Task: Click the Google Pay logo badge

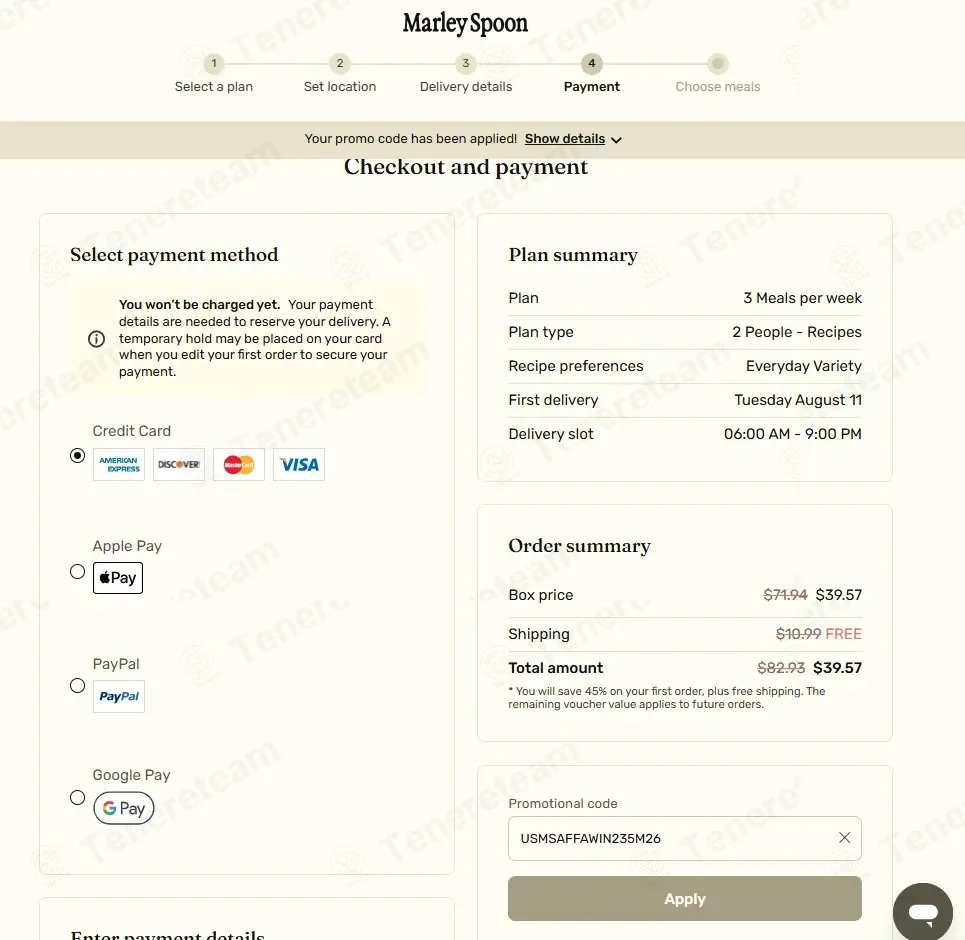Action: [x=124, y=808]
